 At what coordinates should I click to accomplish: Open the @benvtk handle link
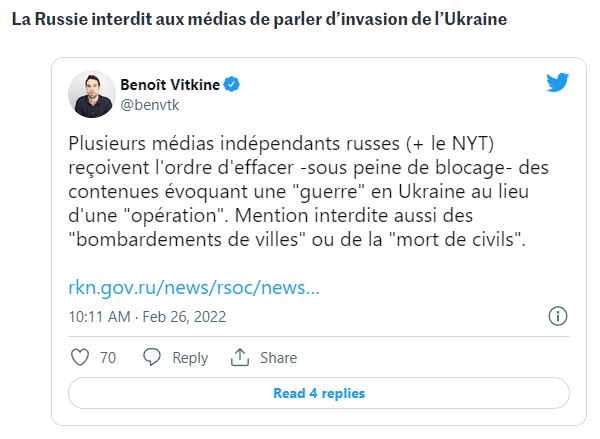149,103
